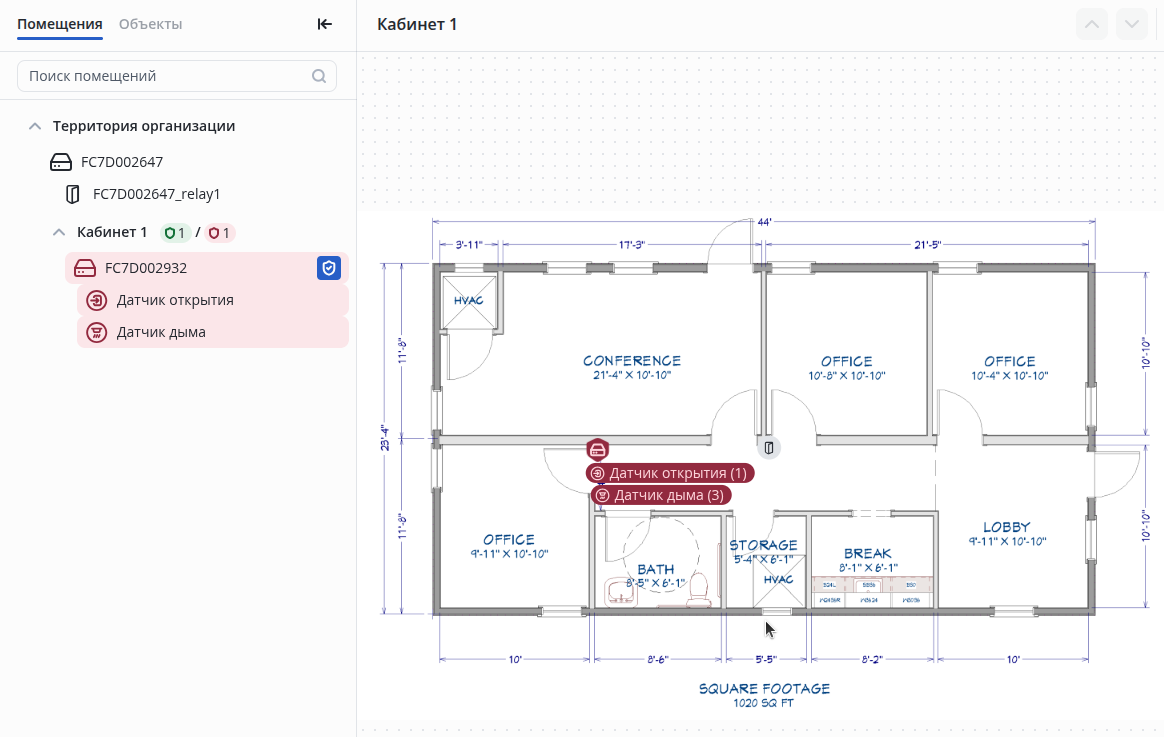The height and width of the screenshot is (737, 1164).
Task: Click the FC7D002647 device icon in tree
Action: coord(62,162)
